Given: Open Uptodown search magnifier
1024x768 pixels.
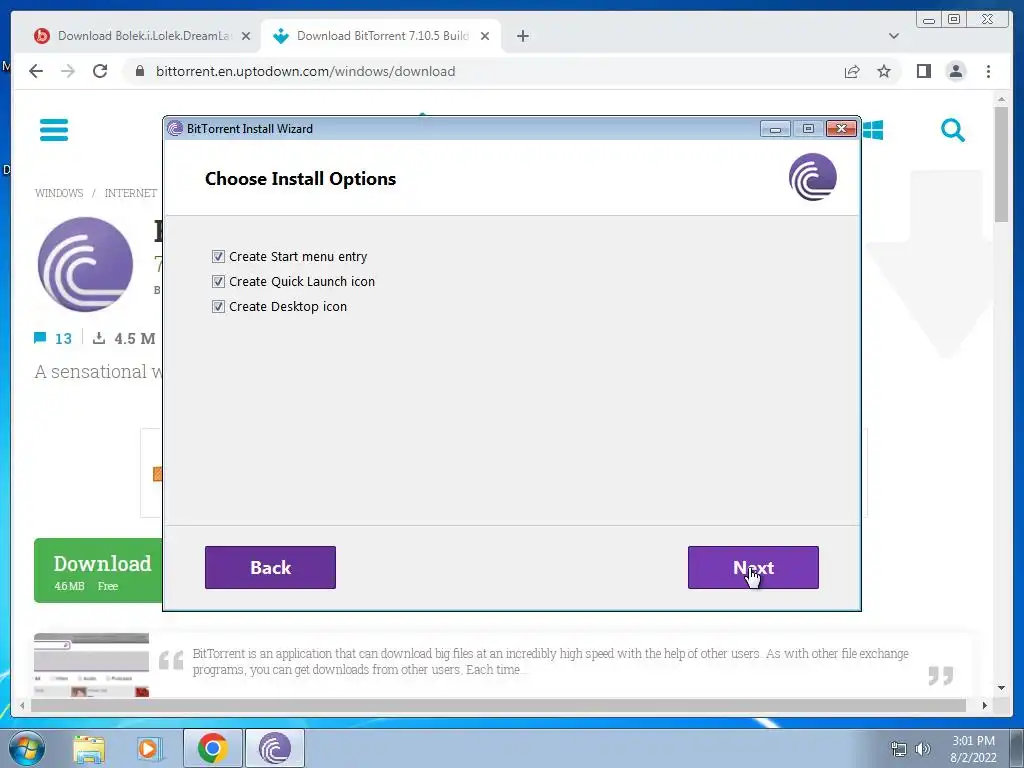Looking at the screenshot, I should coord(953,130).
